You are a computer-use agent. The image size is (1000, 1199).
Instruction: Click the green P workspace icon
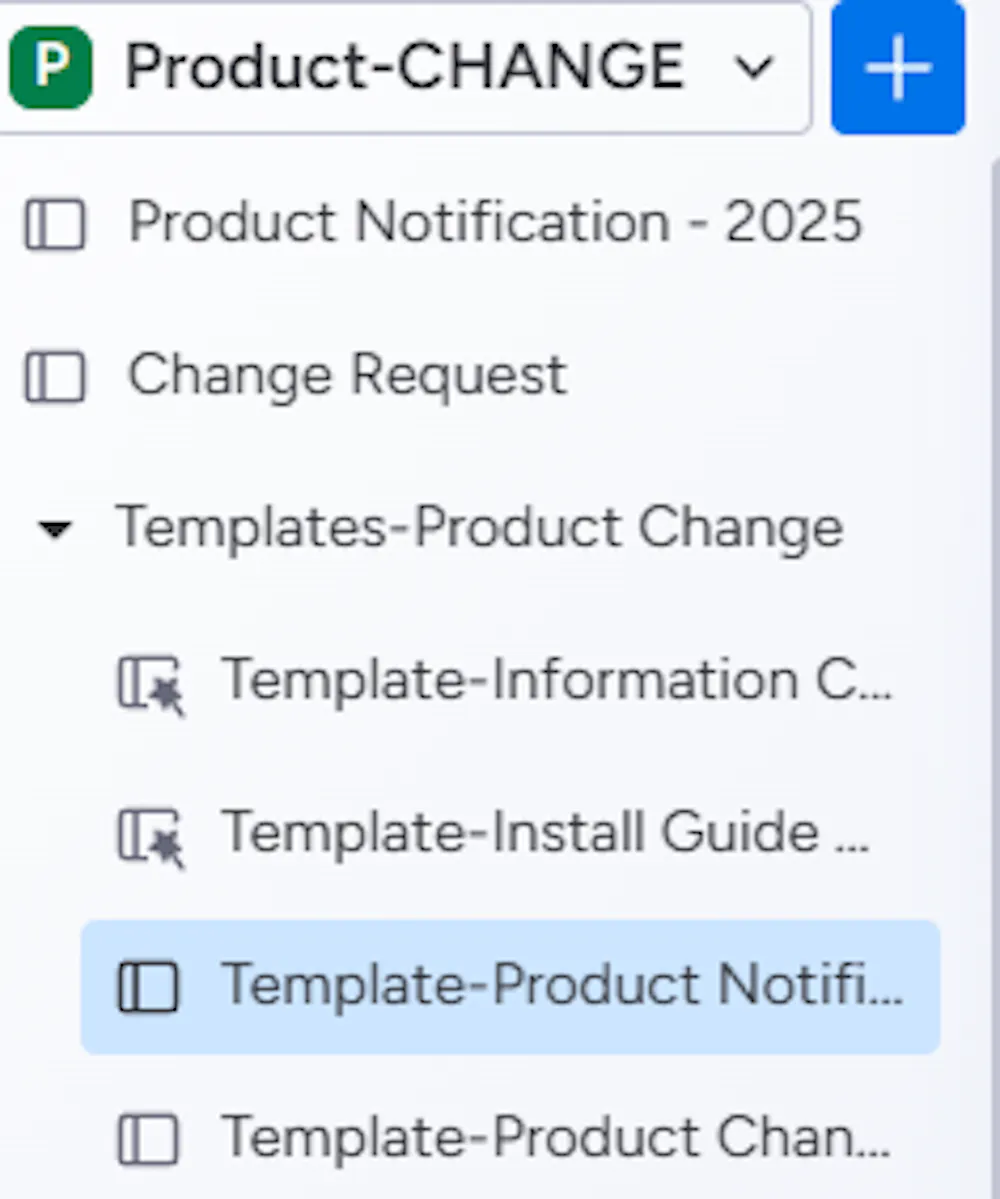point(50,67)
